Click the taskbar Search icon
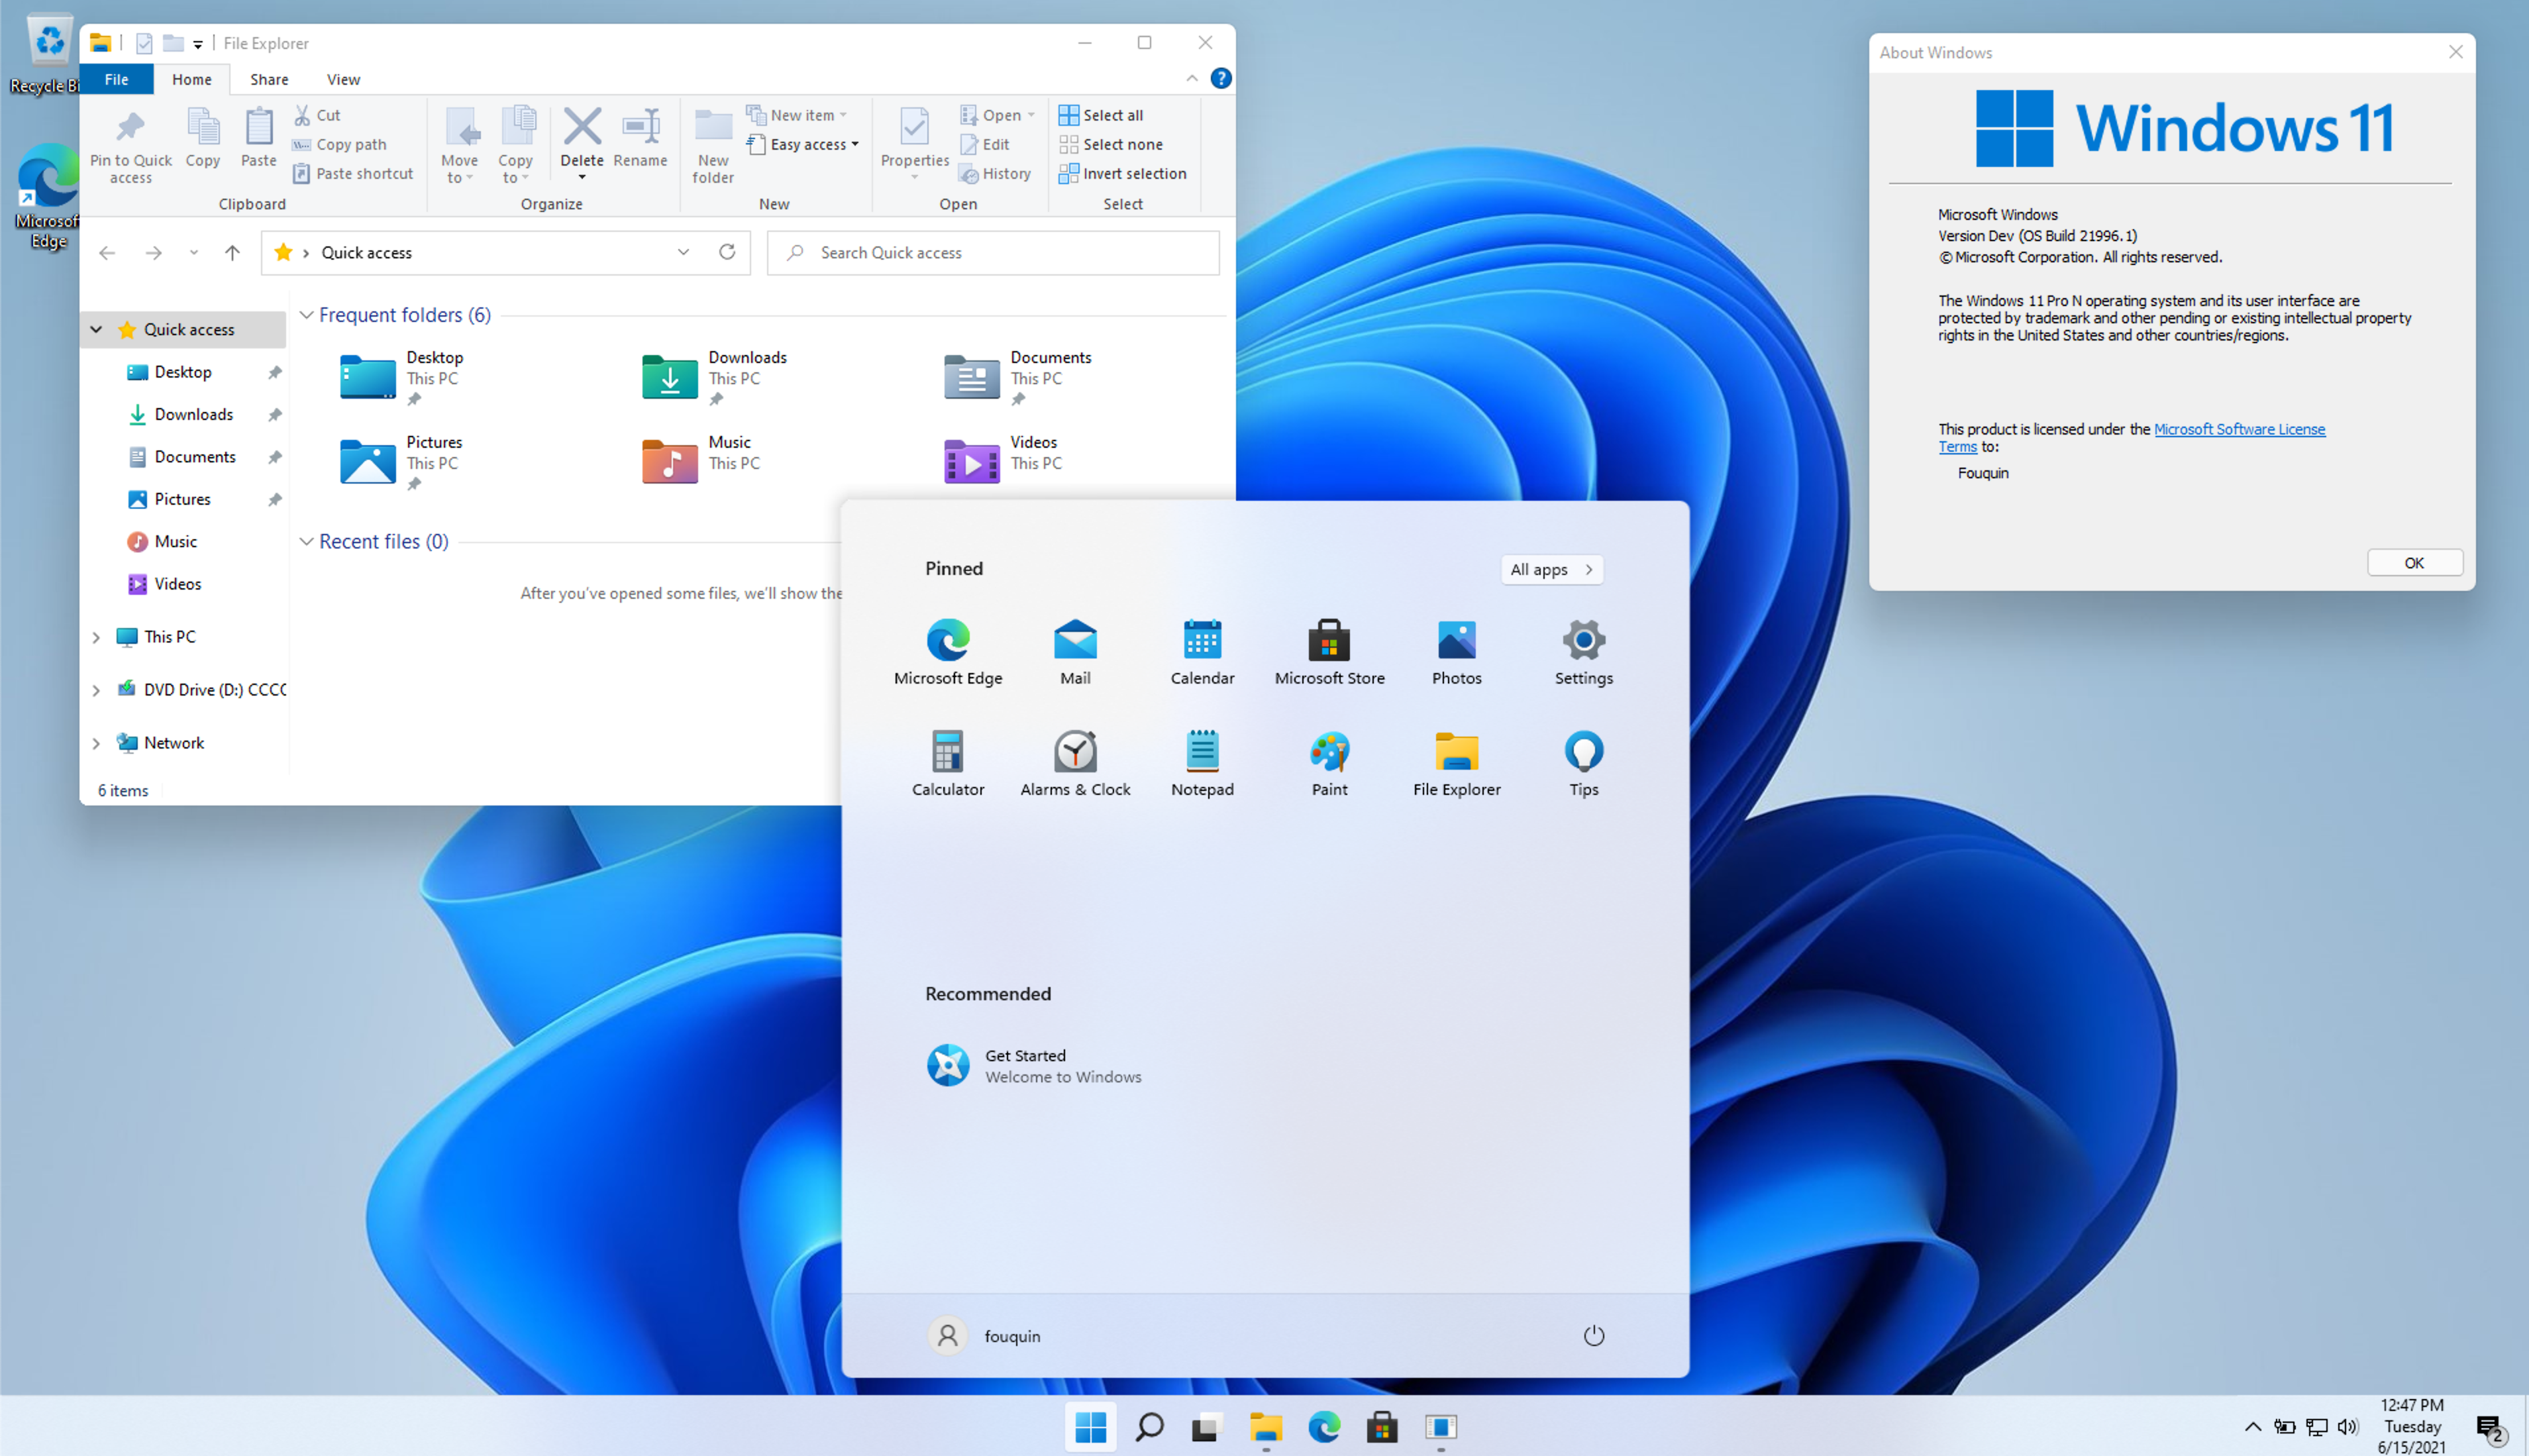2529x1456 pixels. (x=1149, y=1426)
